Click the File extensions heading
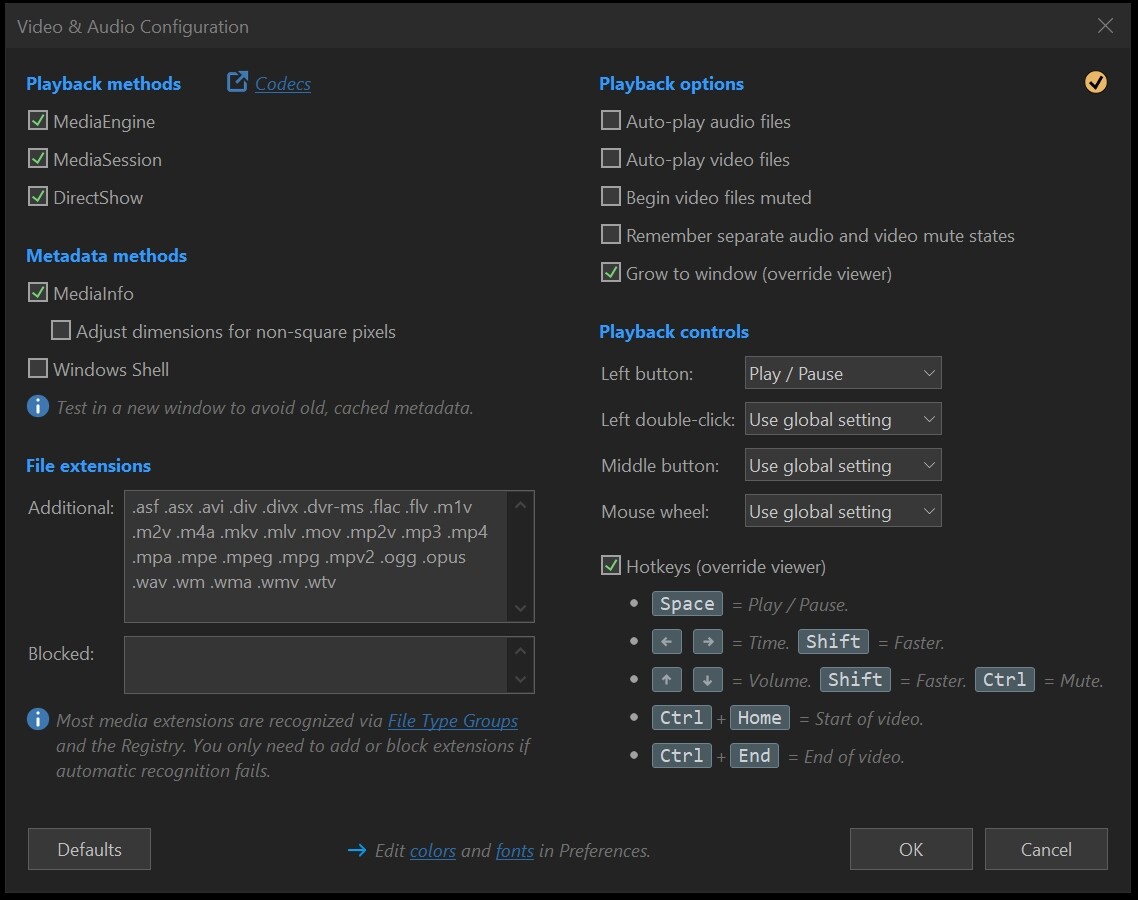The image size is (1138, 900). [x=89, y=465]
